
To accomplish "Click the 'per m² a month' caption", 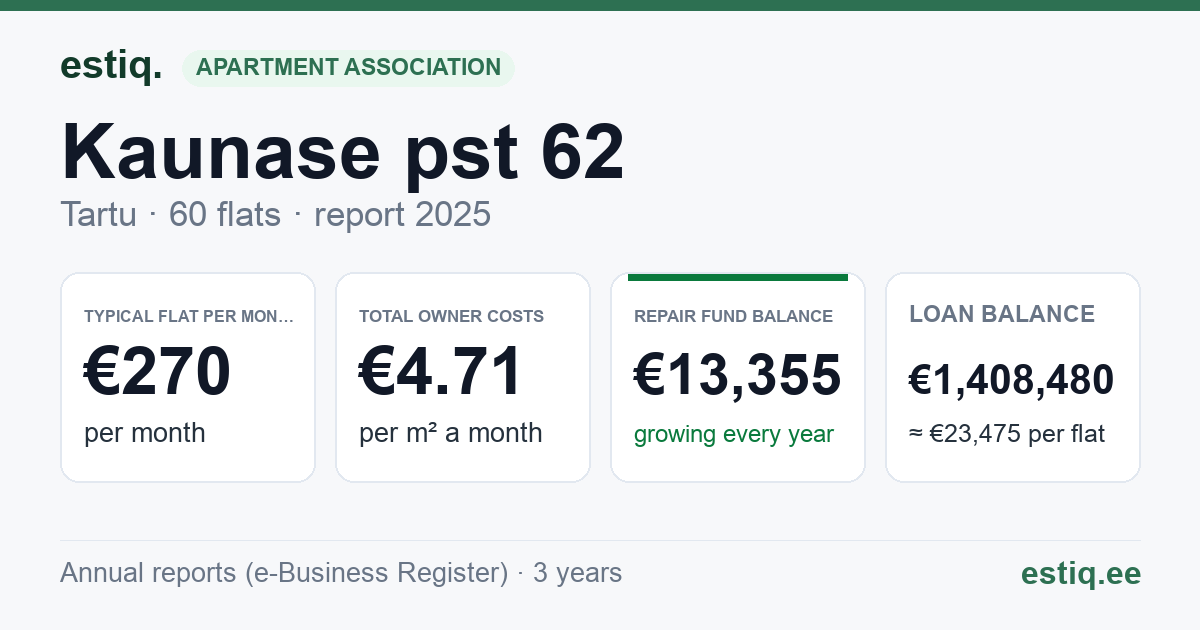I will [x=451, y=433].
